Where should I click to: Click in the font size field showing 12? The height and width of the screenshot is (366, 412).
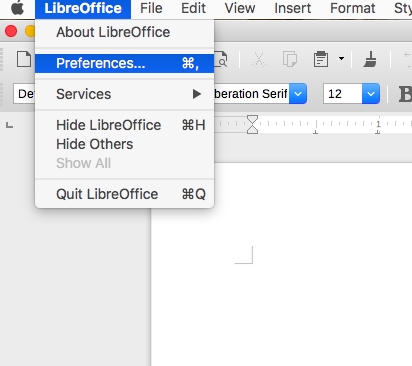[x=343, y=94]
